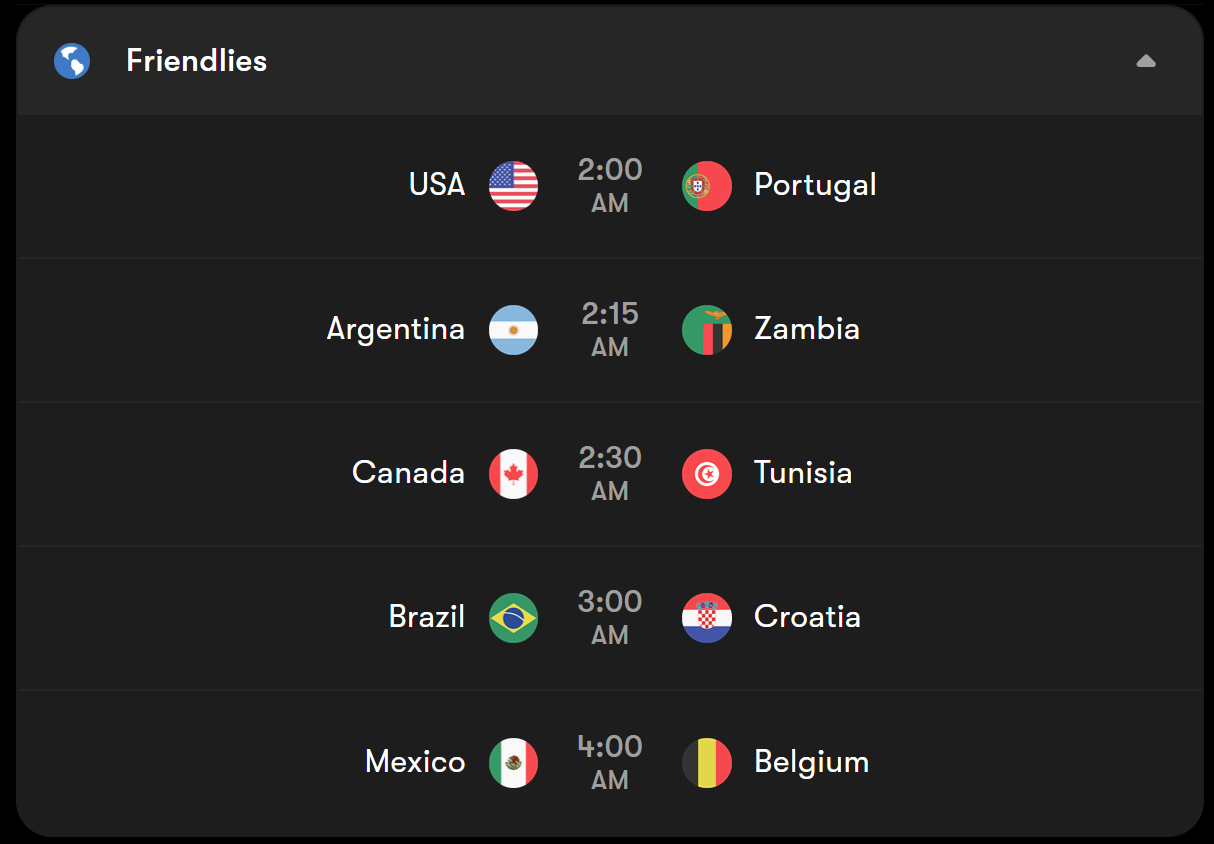The width and height of the screenshot is (1214, 844).
Task: Select the Brazil team name
Action: [427, 616]
